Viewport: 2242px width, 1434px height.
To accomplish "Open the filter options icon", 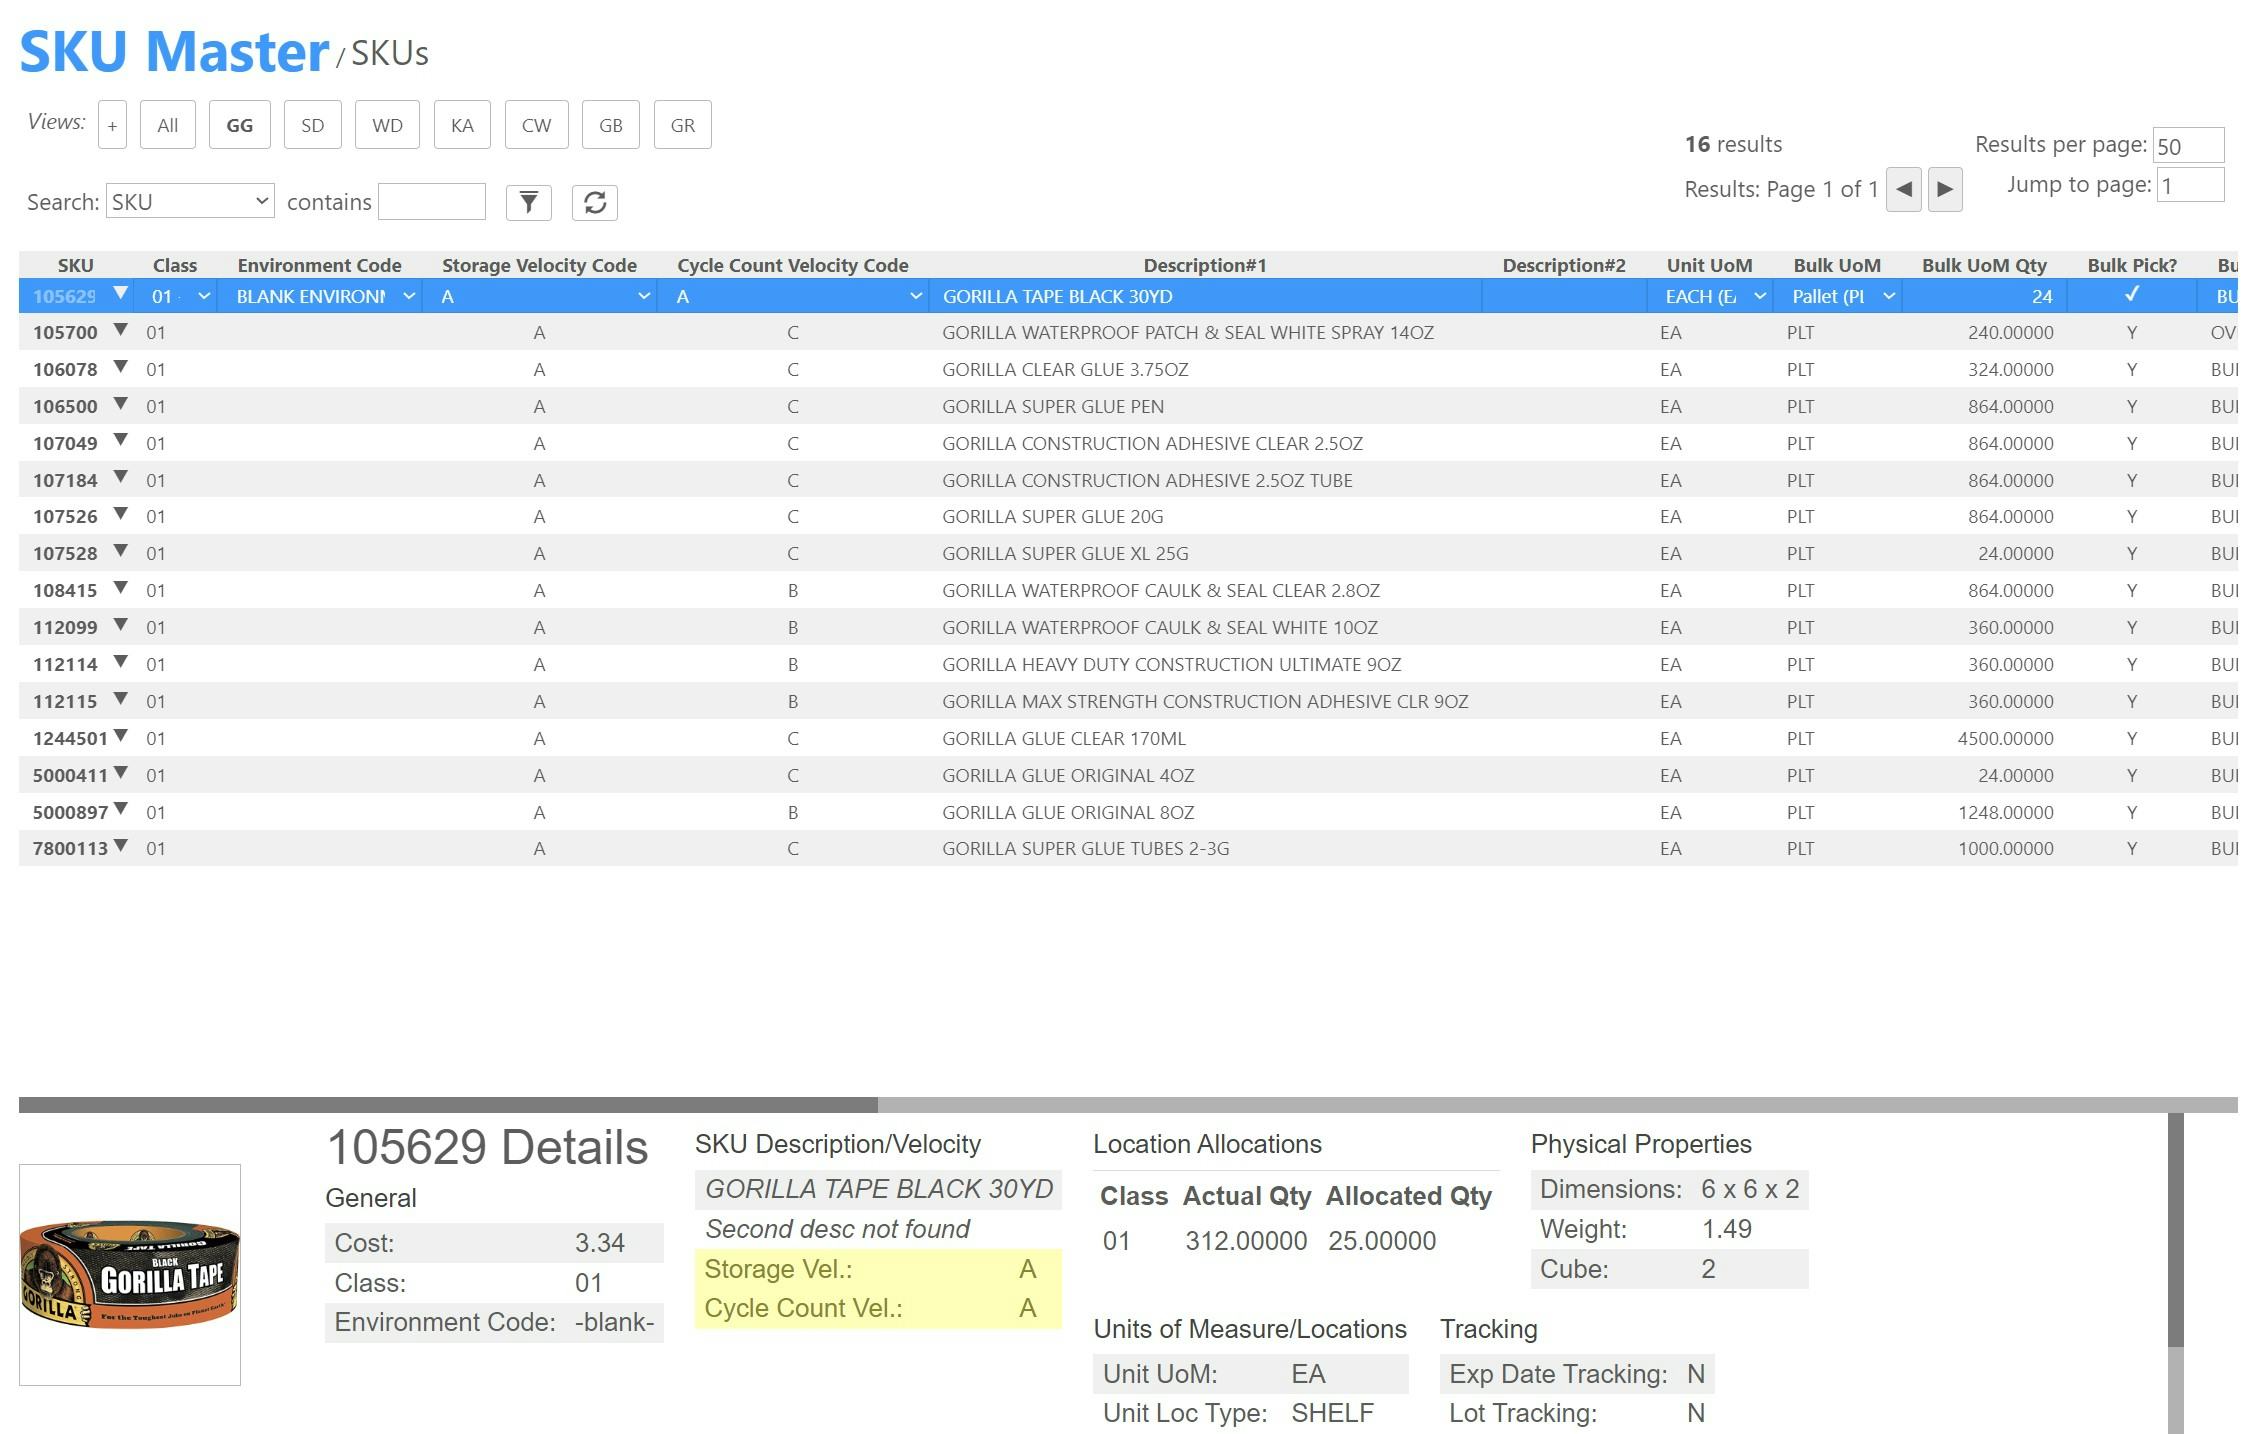I will click(x=529, y=202).
